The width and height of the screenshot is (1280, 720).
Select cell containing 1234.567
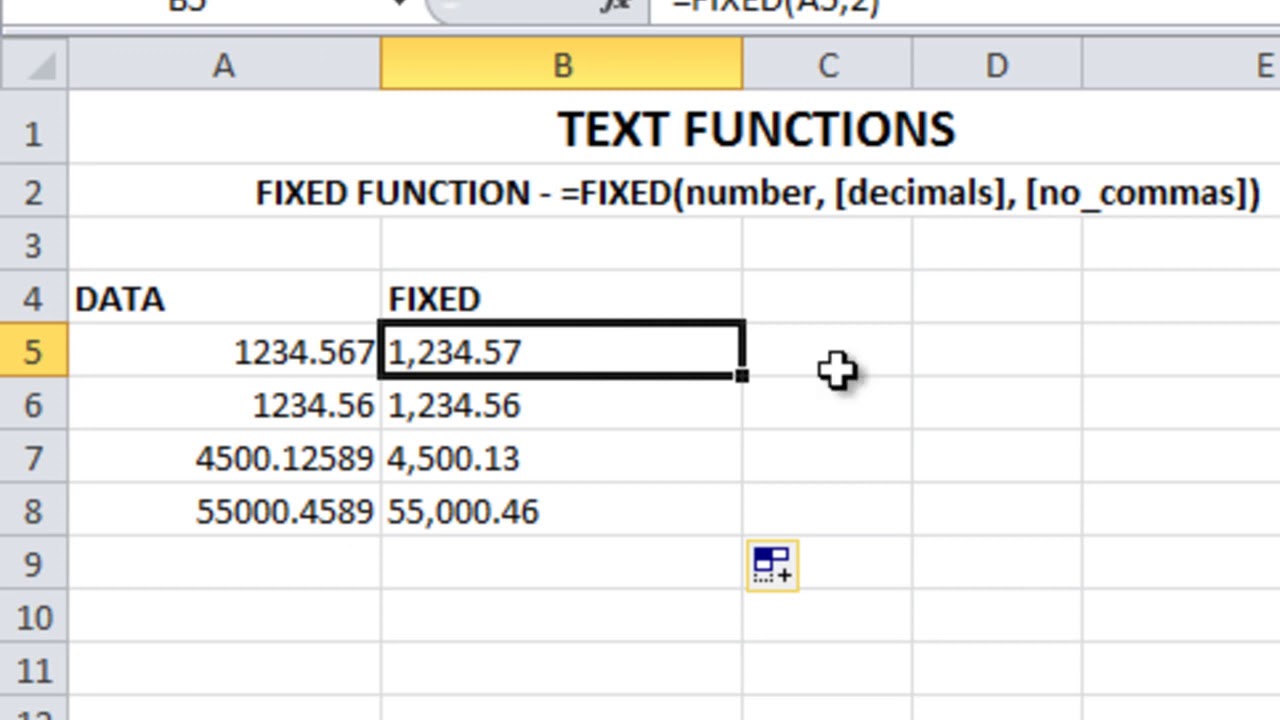click(224, 351)
